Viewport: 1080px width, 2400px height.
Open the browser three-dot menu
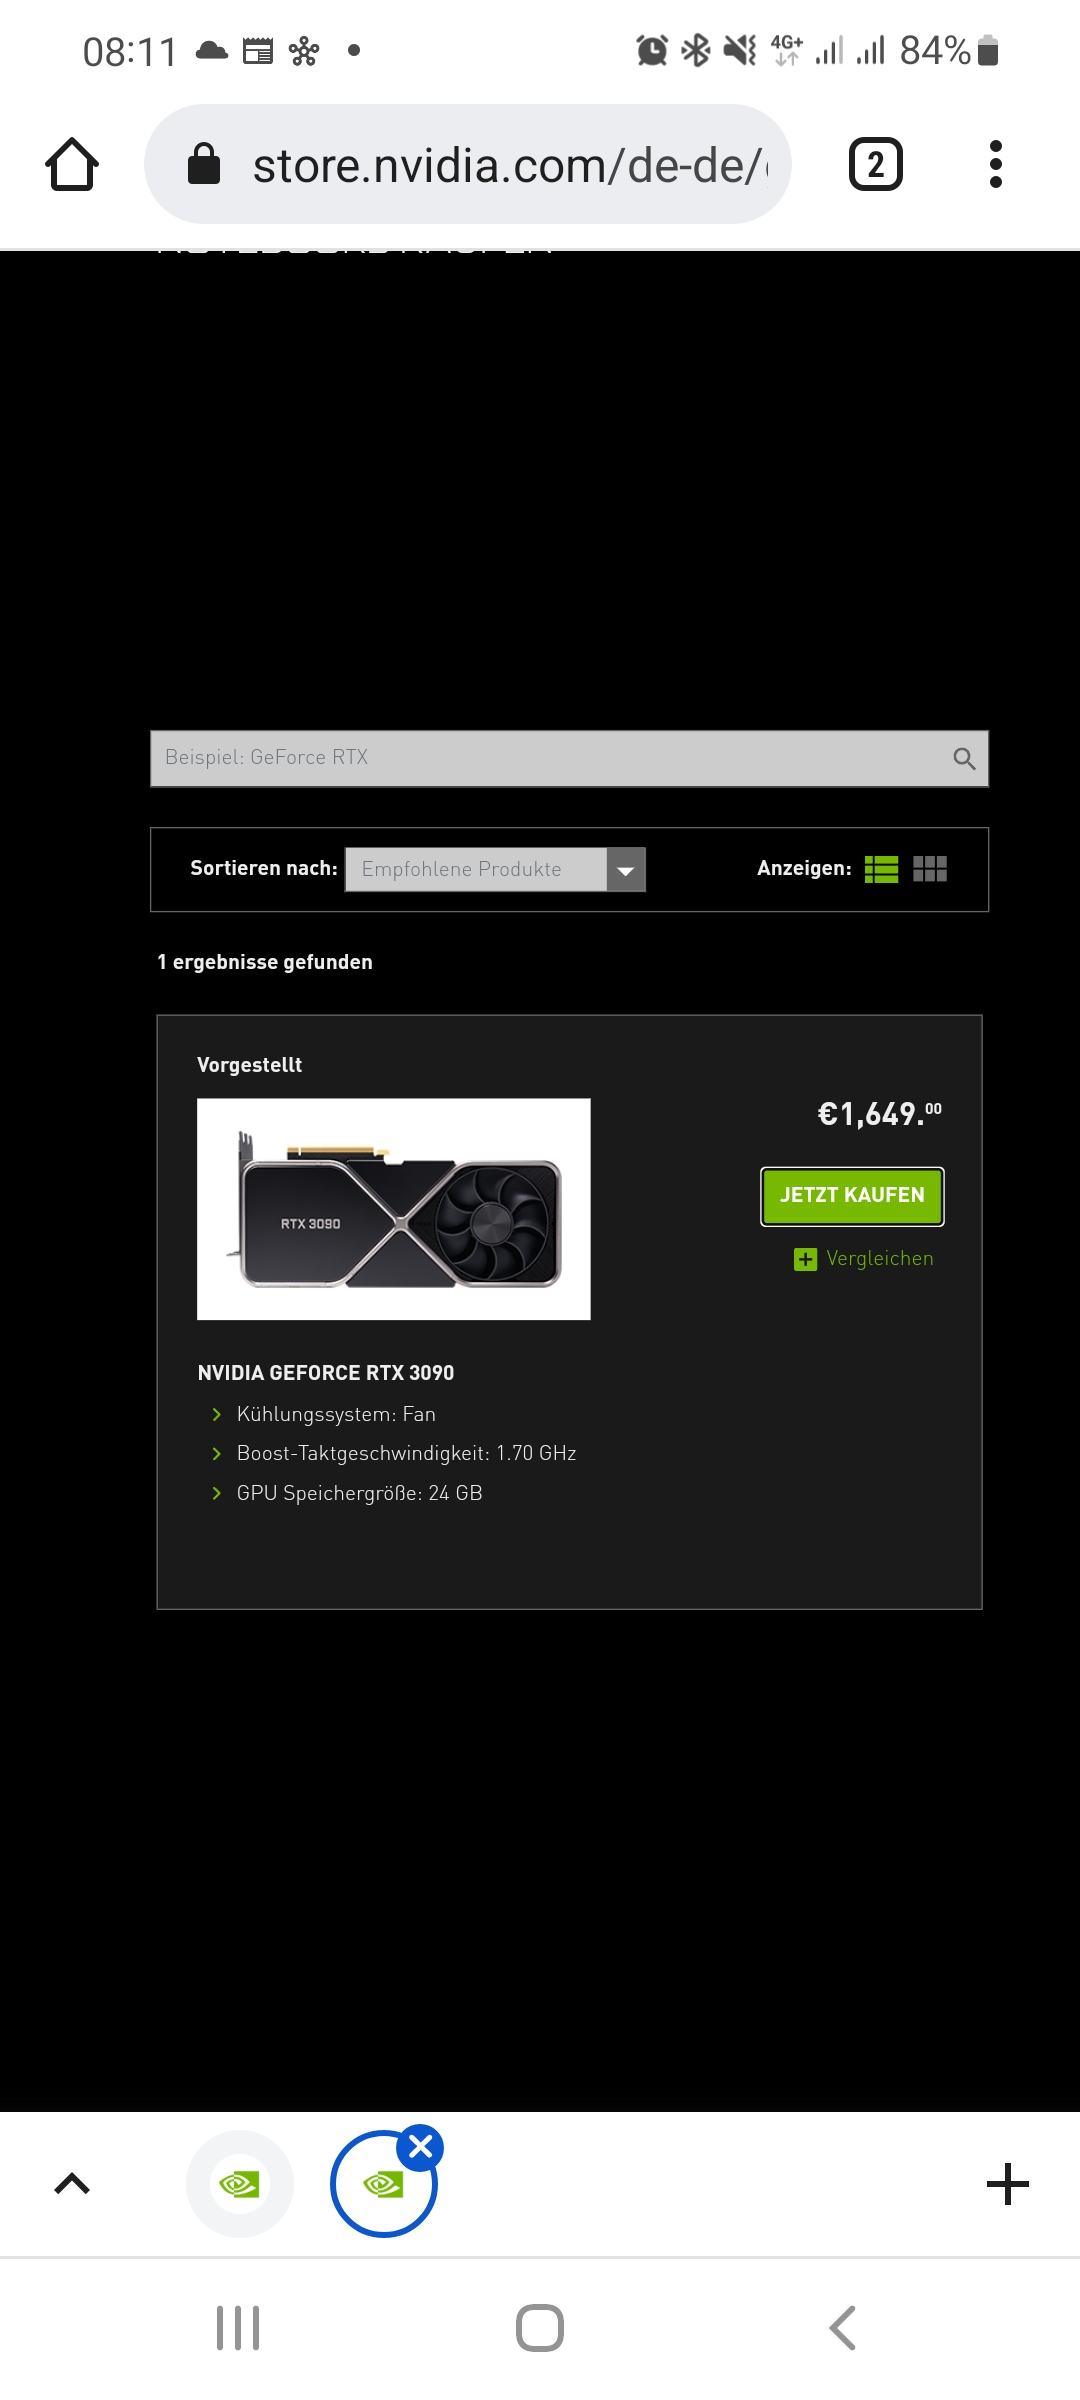pos(995,164)
